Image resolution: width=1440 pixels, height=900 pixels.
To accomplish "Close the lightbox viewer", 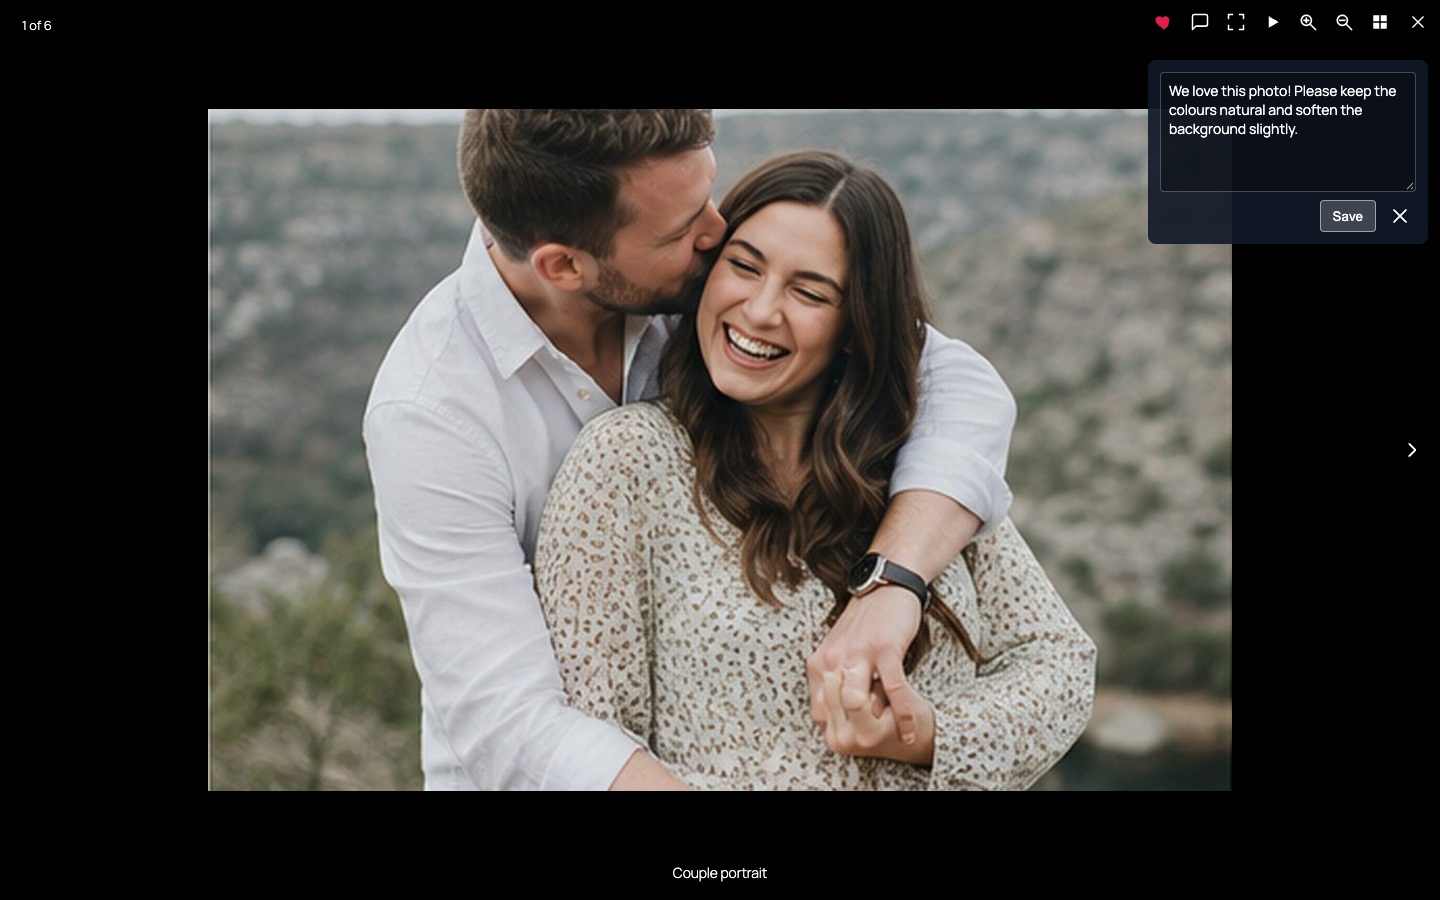I will [x=1417, y=22].
